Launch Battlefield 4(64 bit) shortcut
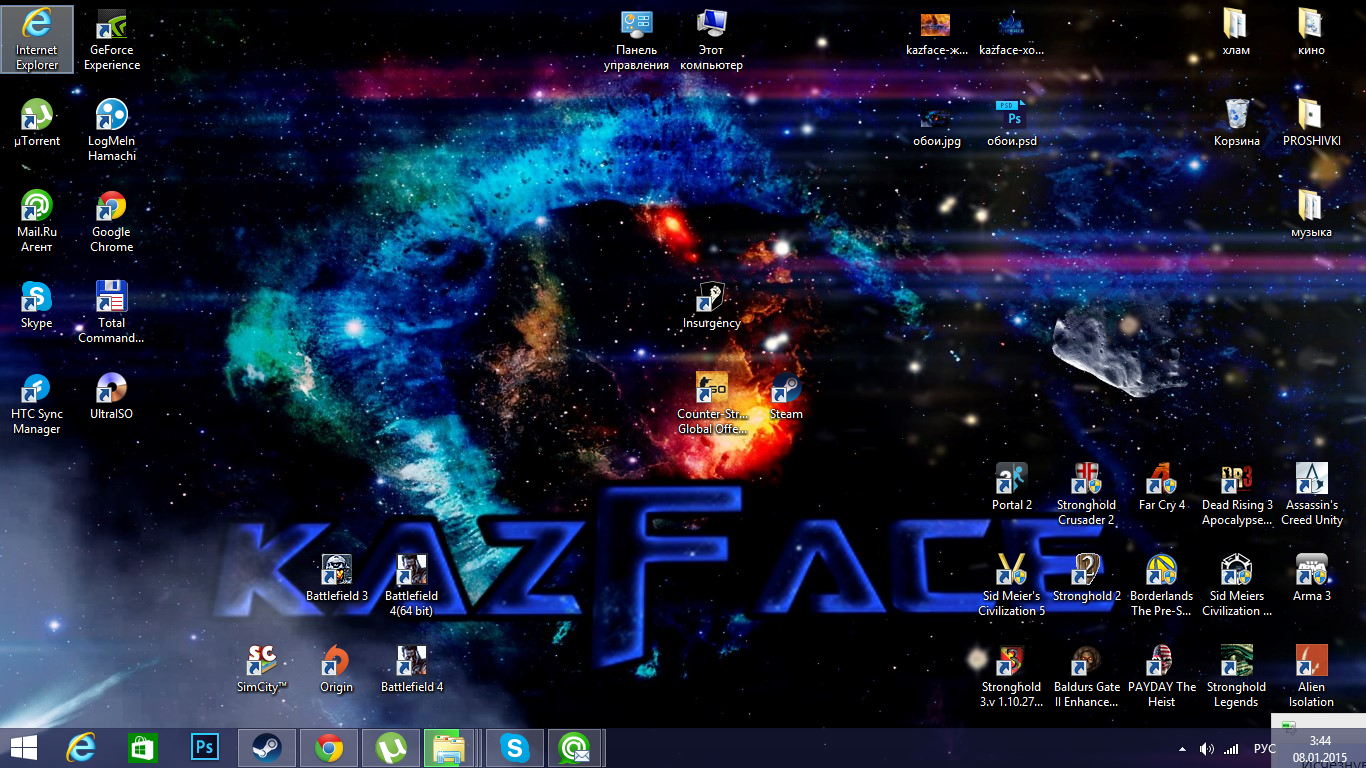The height and width of the screenshot is (768, 1366). coord(412,584)
